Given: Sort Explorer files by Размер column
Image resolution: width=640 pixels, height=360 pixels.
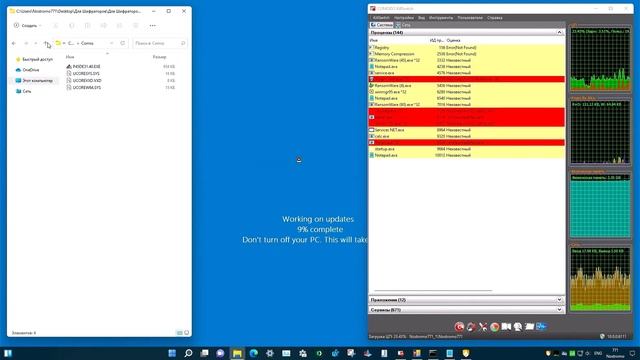Looking at the screenshot, I should [159, 57].
